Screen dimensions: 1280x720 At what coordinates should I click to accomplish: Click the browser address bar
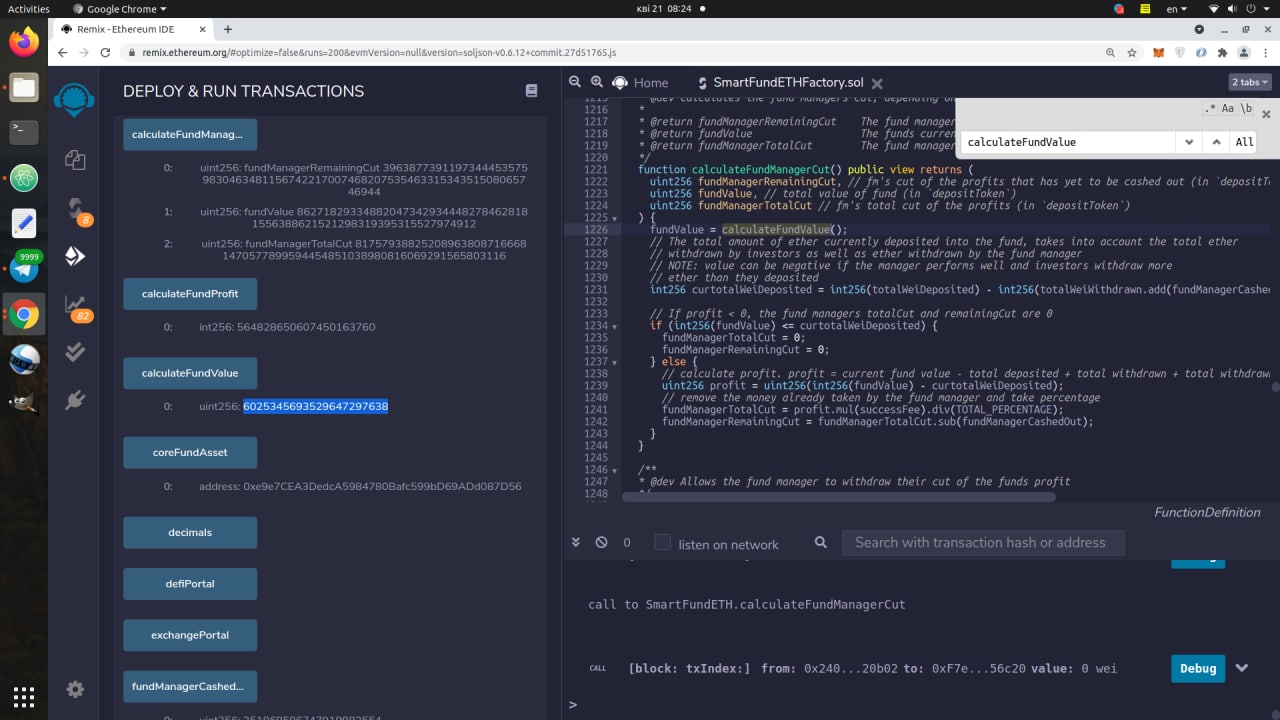point(610,52)
